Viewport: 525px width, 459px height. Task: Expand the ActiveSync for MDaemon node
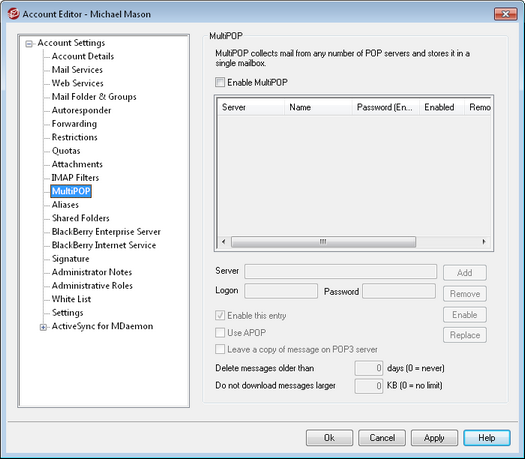[43, 327]
